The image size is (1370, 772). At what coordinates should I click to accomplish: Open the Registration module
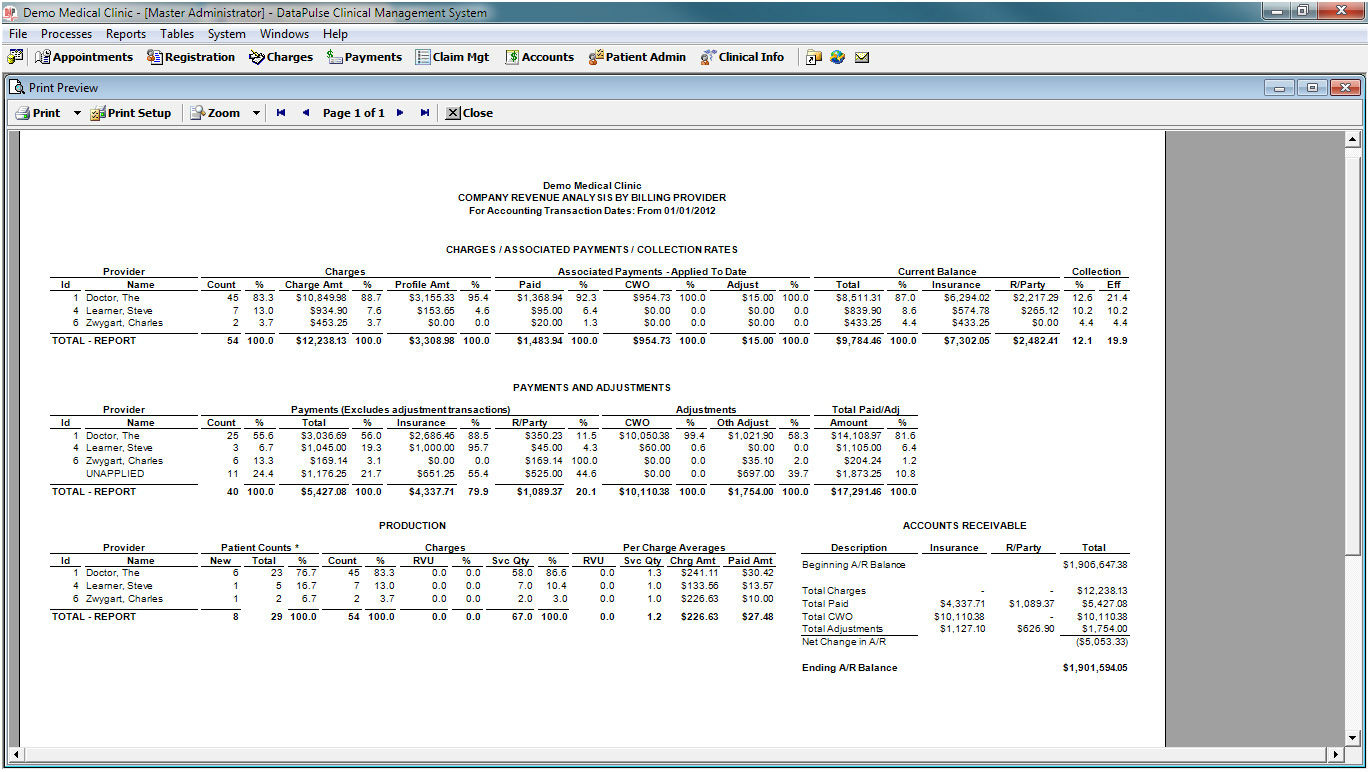(x=191, y=57)
